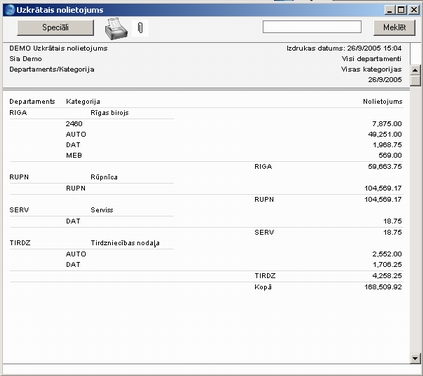This screenshot has height=376, width=423.
Task: Click the app icon in title bar
Action: point(10,10)
